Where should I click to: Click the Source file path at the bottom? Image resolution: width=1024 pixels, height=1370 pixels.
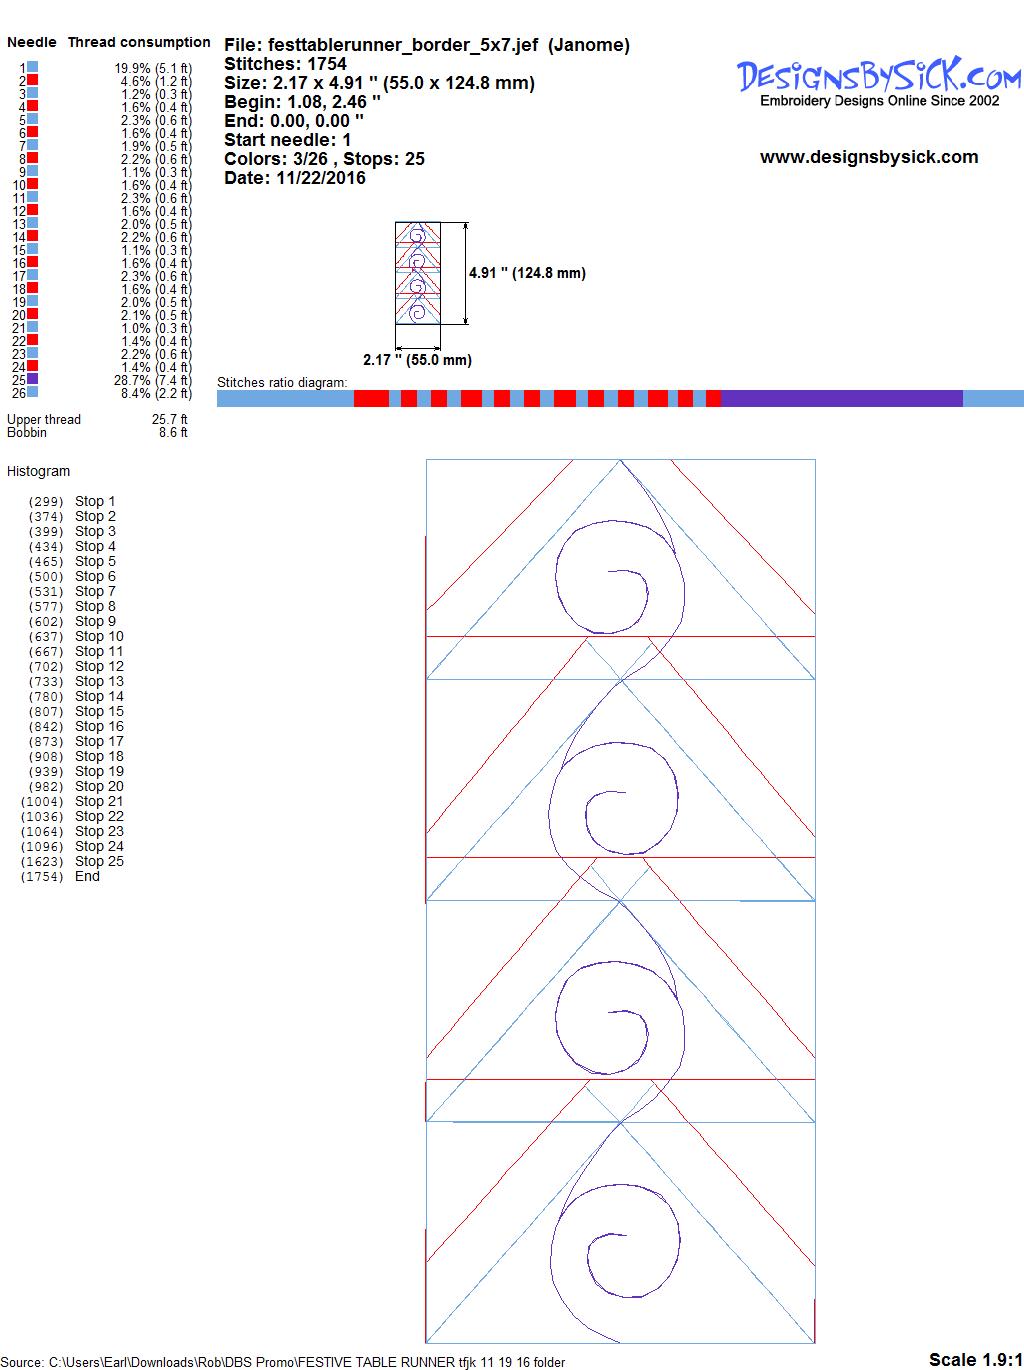click(285, 1362)
